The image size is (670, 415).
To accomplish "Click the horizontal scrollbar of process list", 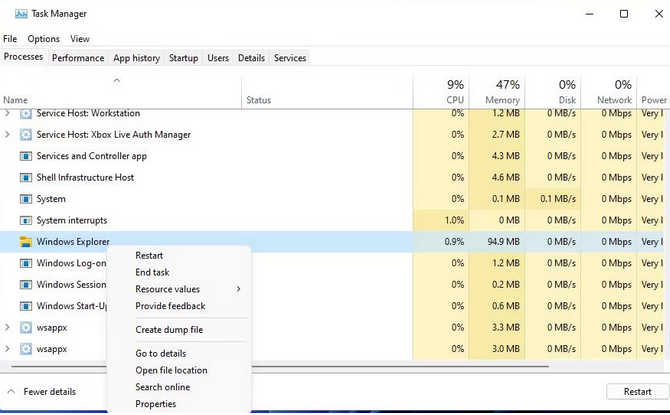I will (x=280, y=366).
